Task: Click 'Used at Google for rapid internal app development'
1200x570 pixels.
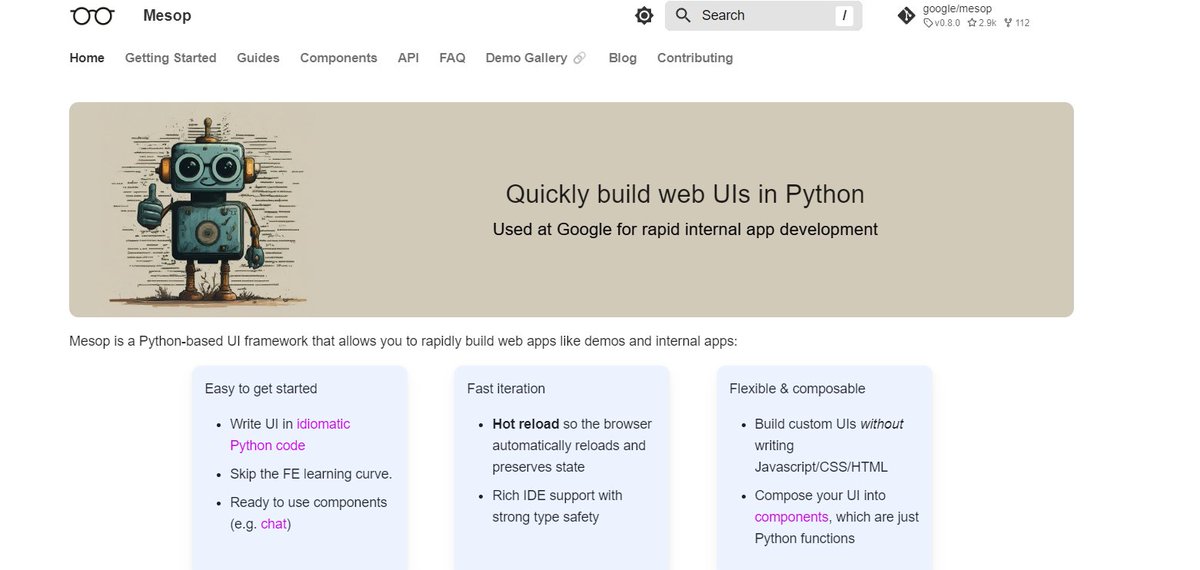Action: coord(685,229)
